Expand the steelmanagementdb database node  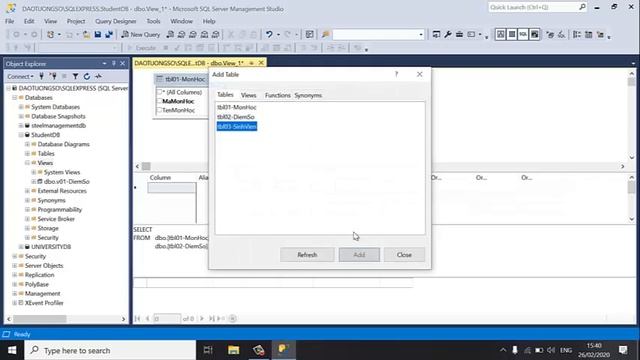(x=21, y=126)
